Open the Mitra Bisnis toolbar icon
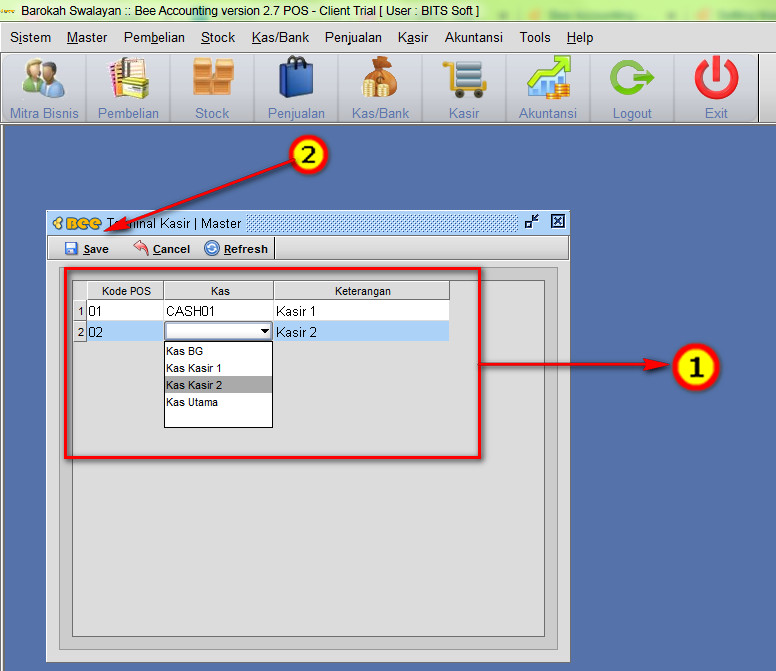Viewport: 776px width, 671px height. (44, 88)
